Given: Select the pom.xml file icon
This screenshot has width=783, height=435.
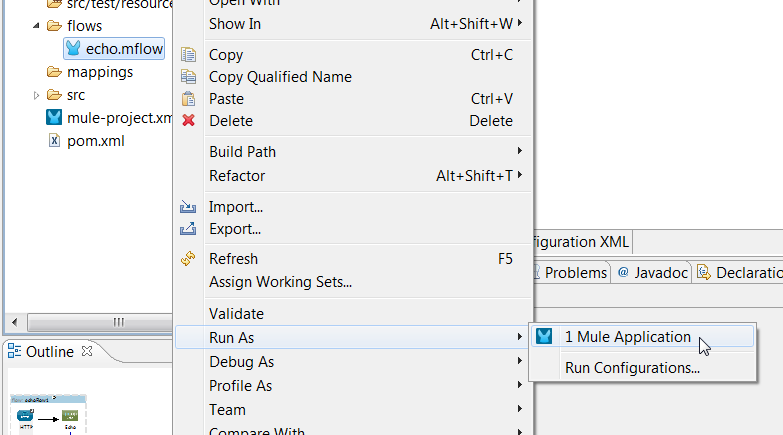Looking at the screenshot, I should [54, 141].
